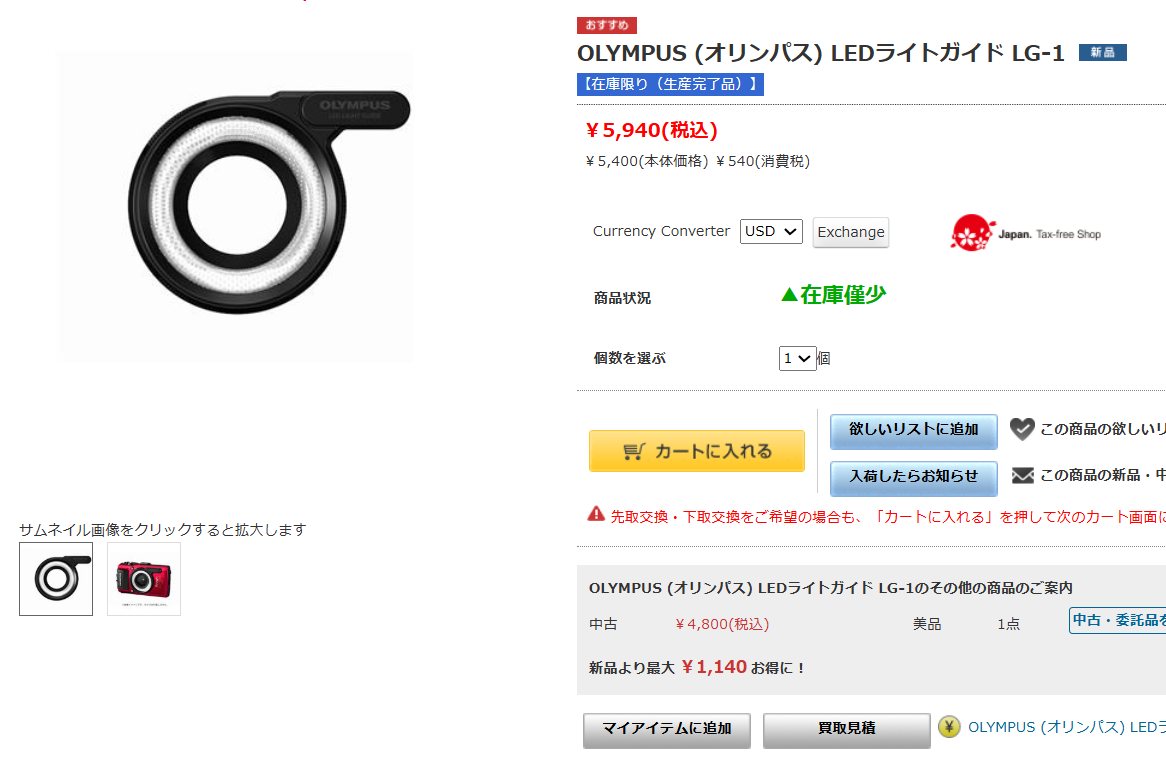
Task: Open the quantity selector dropdown
Action: tap(797, 359)
